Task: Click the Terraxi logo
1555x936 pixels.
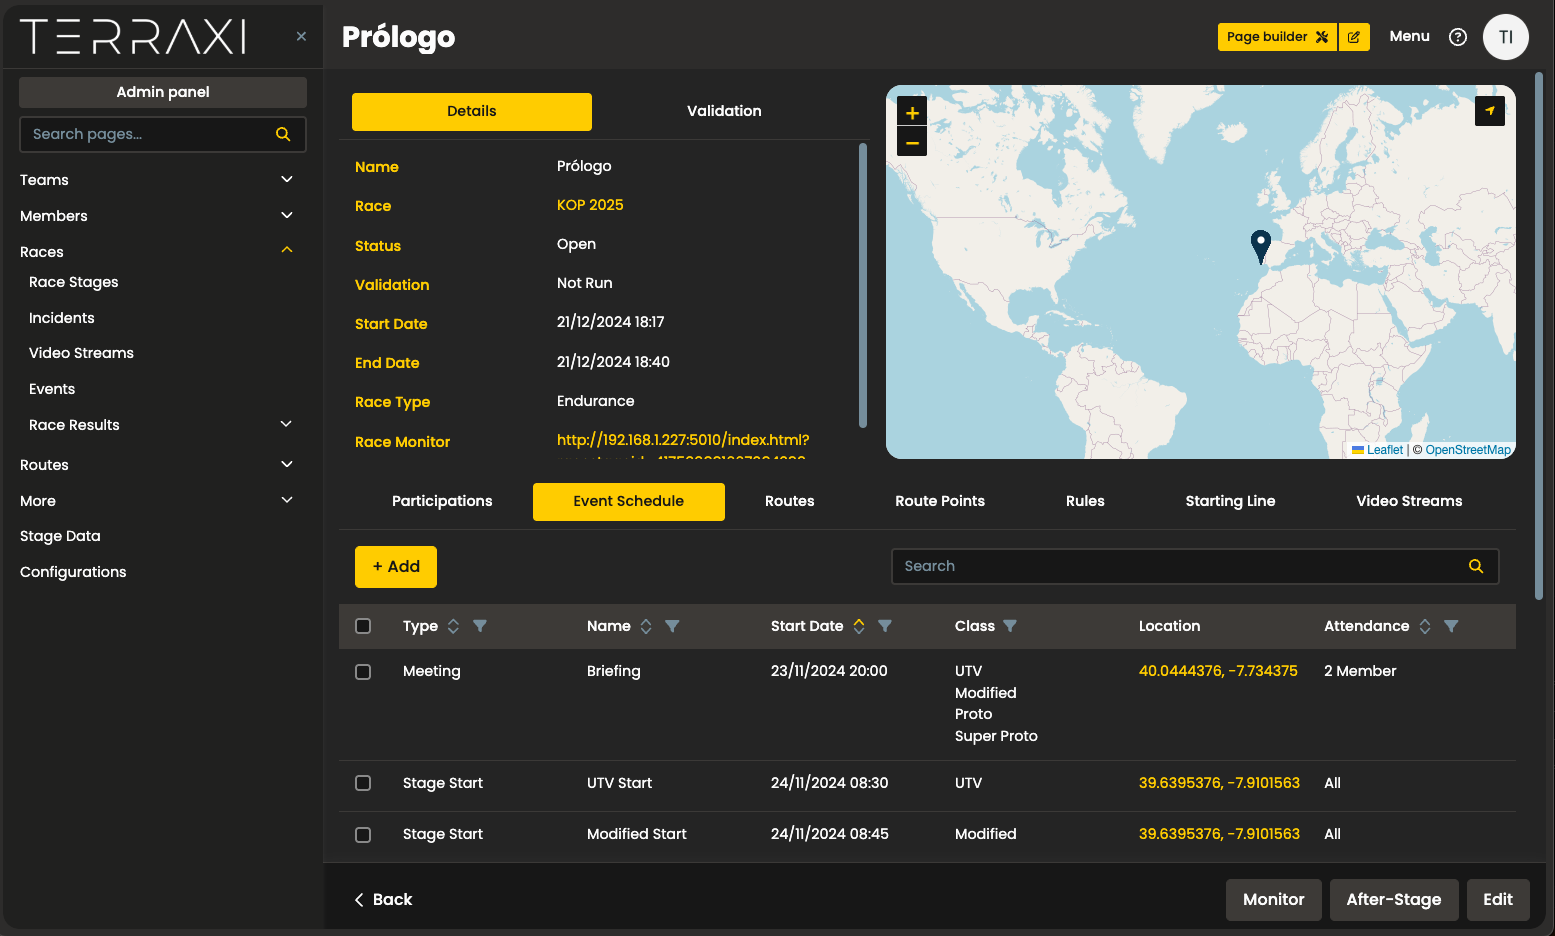Action: 133,37
